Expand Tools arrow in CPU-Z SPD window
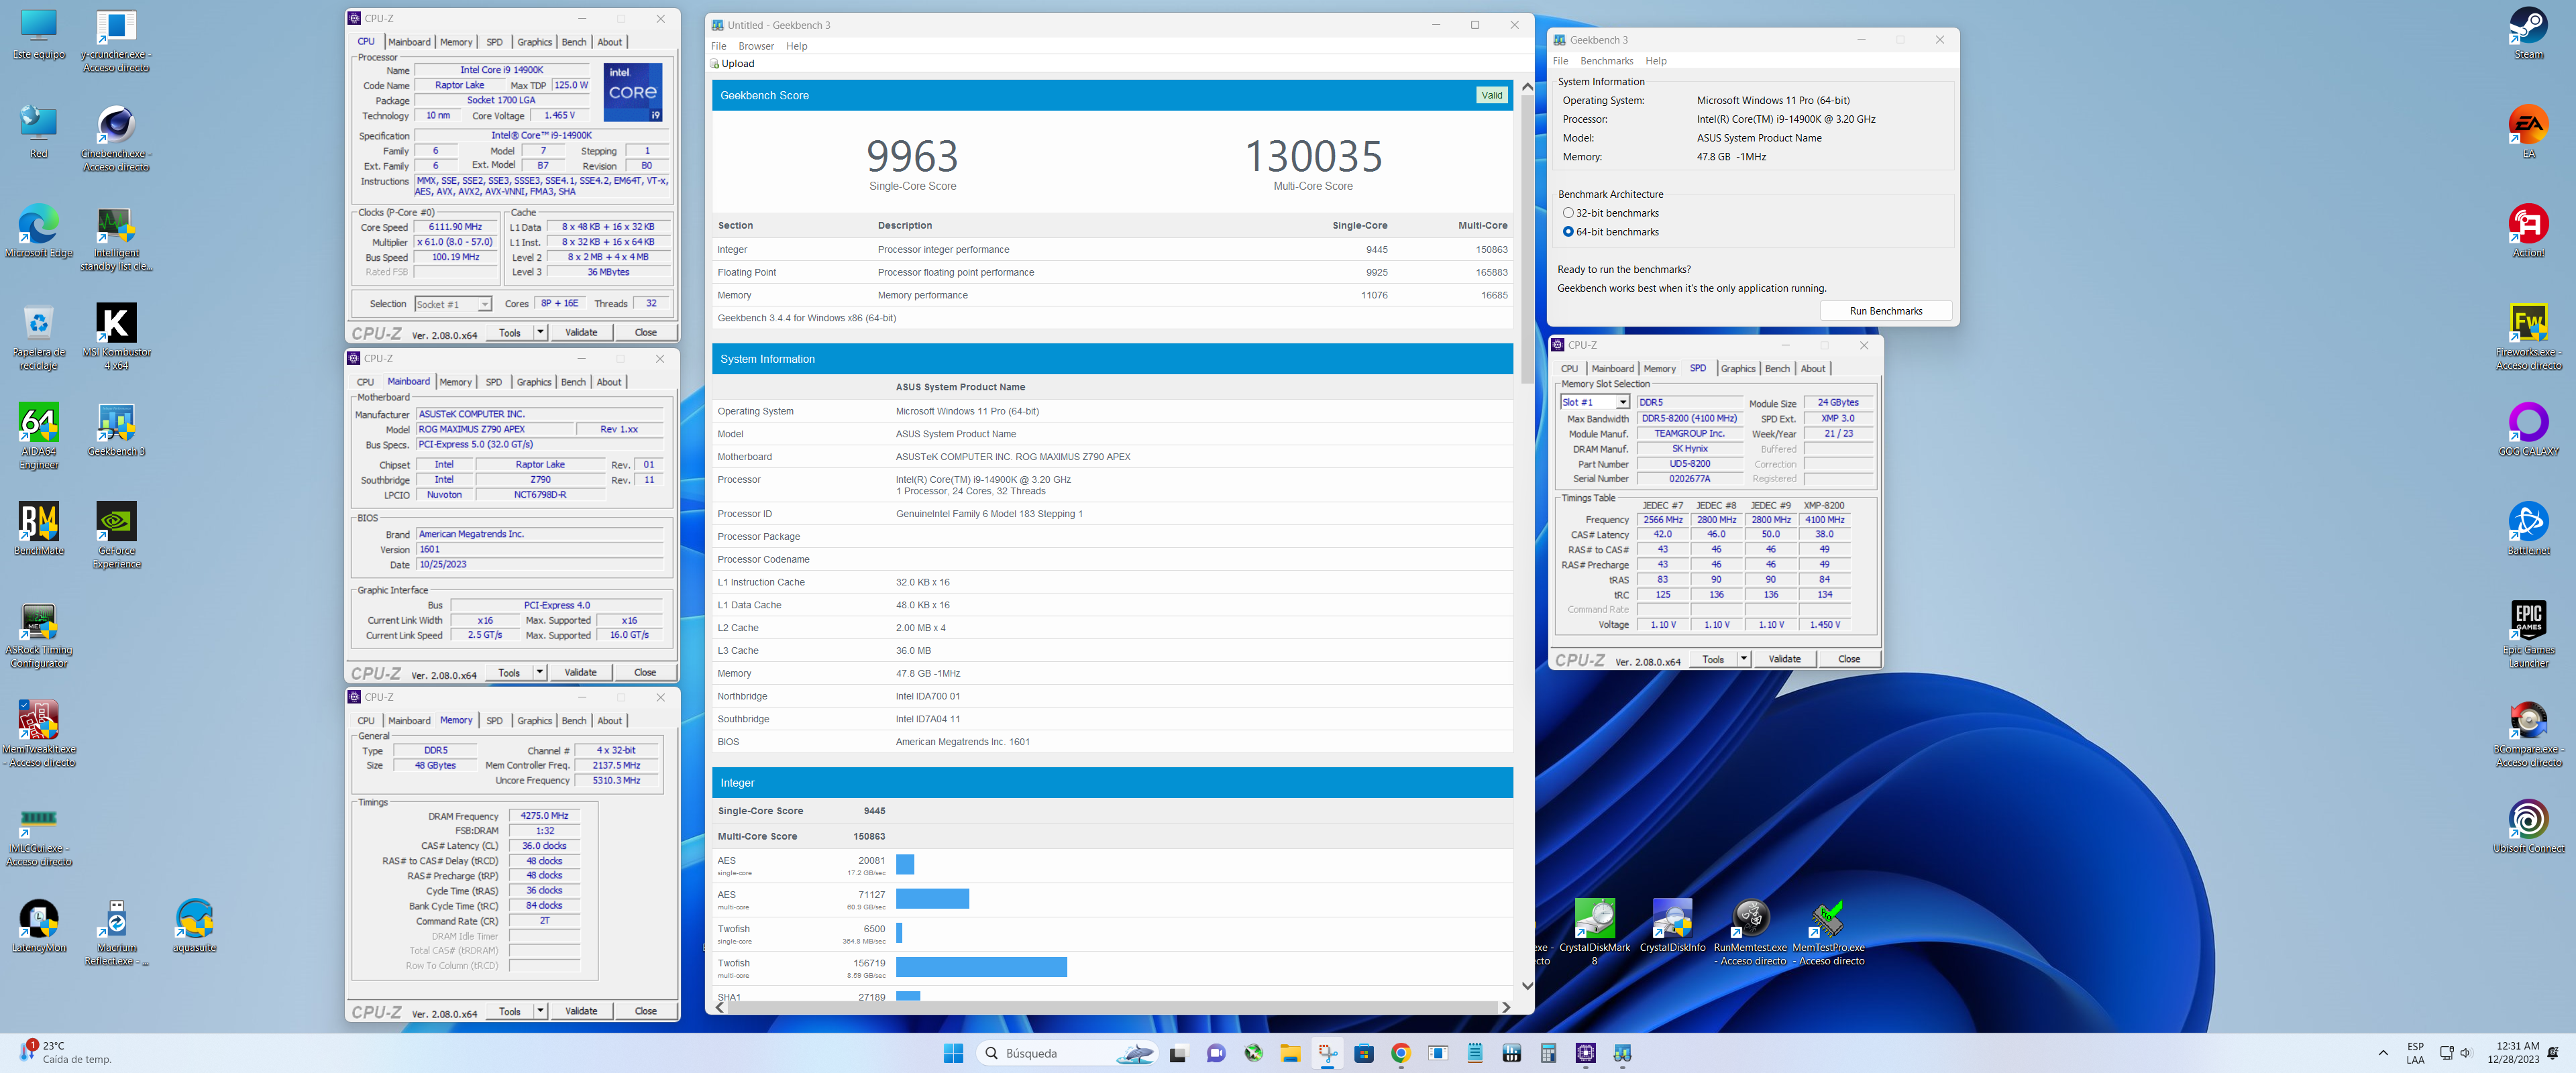Screen dimensions: 2576x1073 point(1744,659)
